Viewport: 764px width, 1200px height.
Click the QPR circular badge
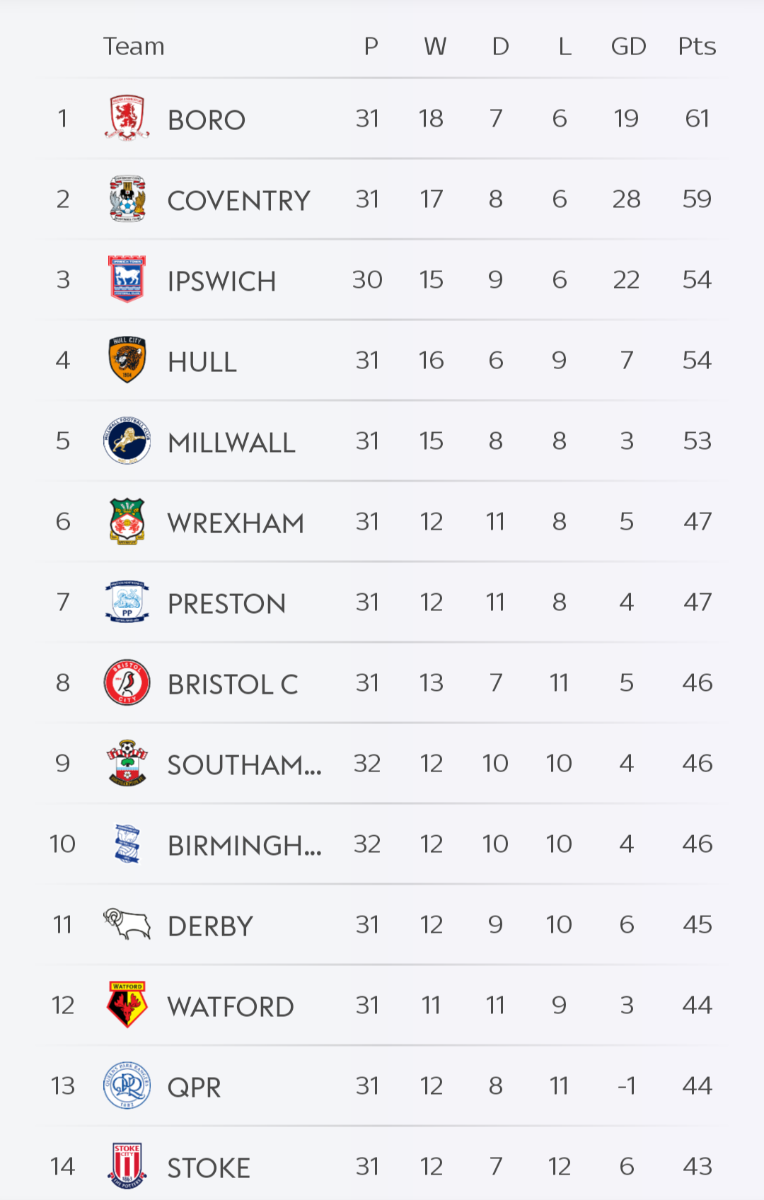pos(127,1086)
